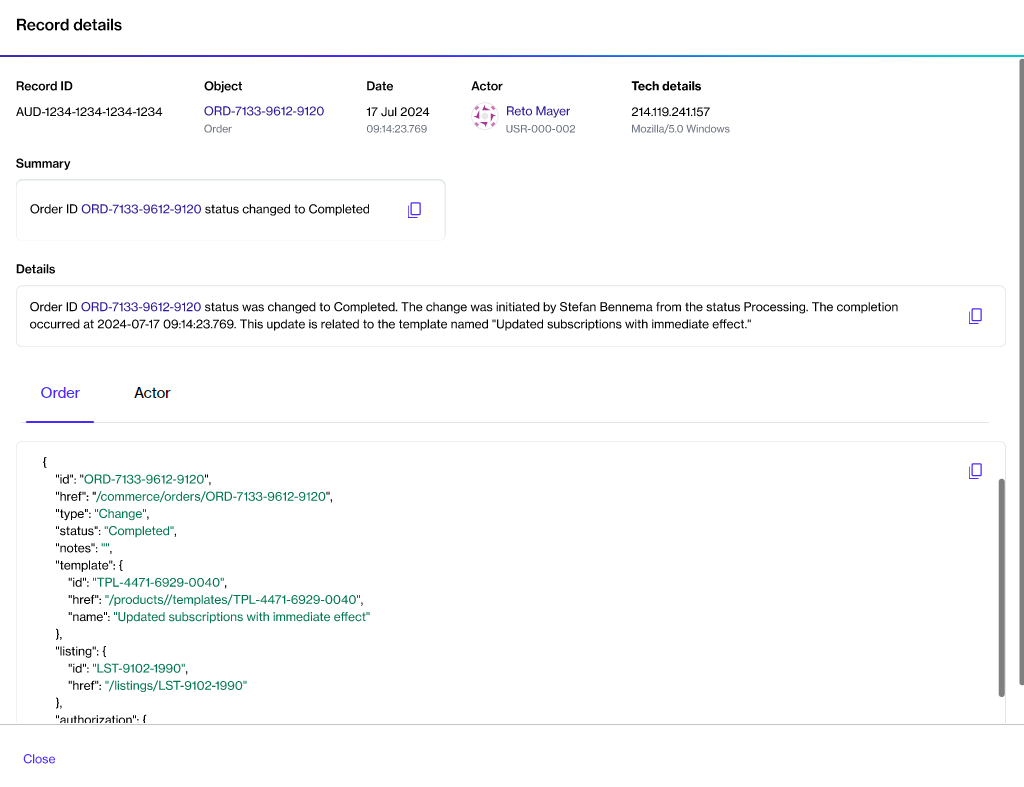This screenshot has width=1024, height=787.
Task: Click Reto Mayer's avatar icon
Action: click(x=485, y=118)
